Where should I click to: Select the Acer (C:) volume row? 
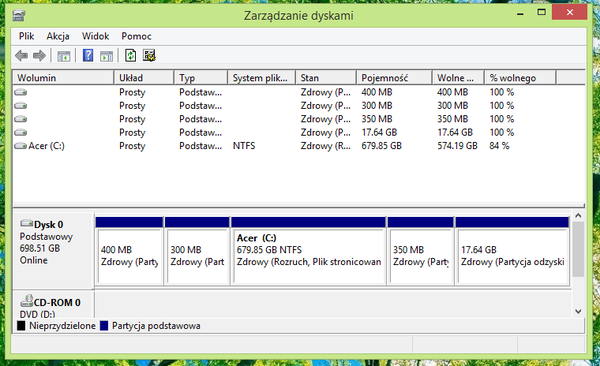point(298,146)
